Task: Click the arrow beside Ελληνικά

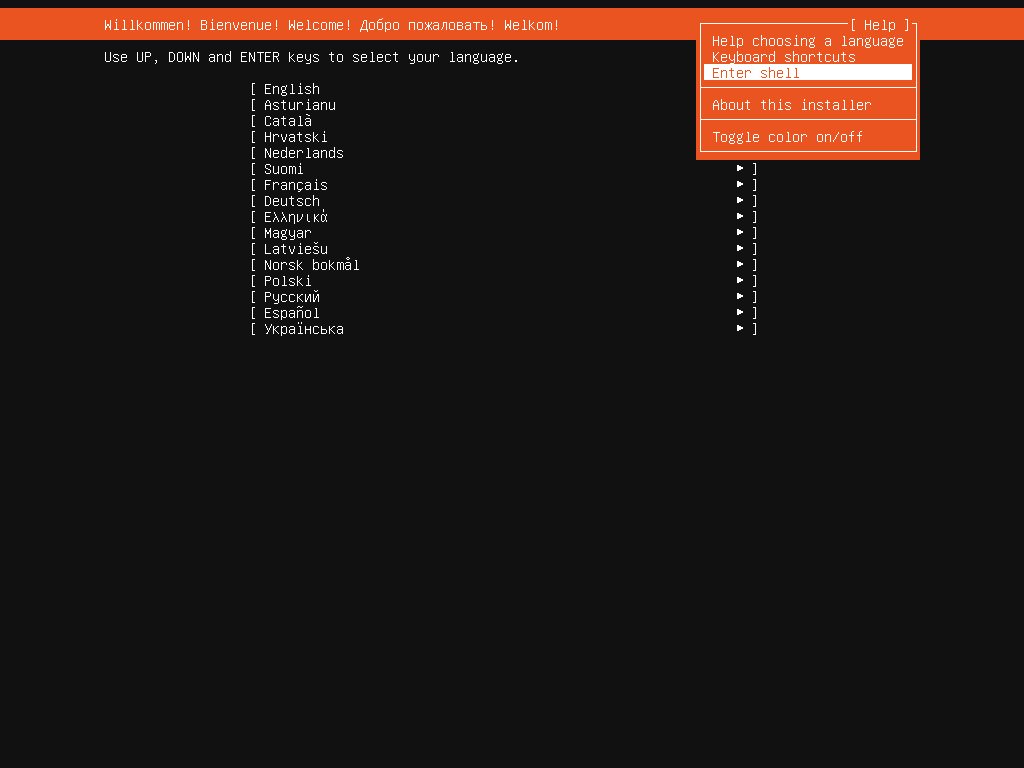Action: [x=740, y=217]
